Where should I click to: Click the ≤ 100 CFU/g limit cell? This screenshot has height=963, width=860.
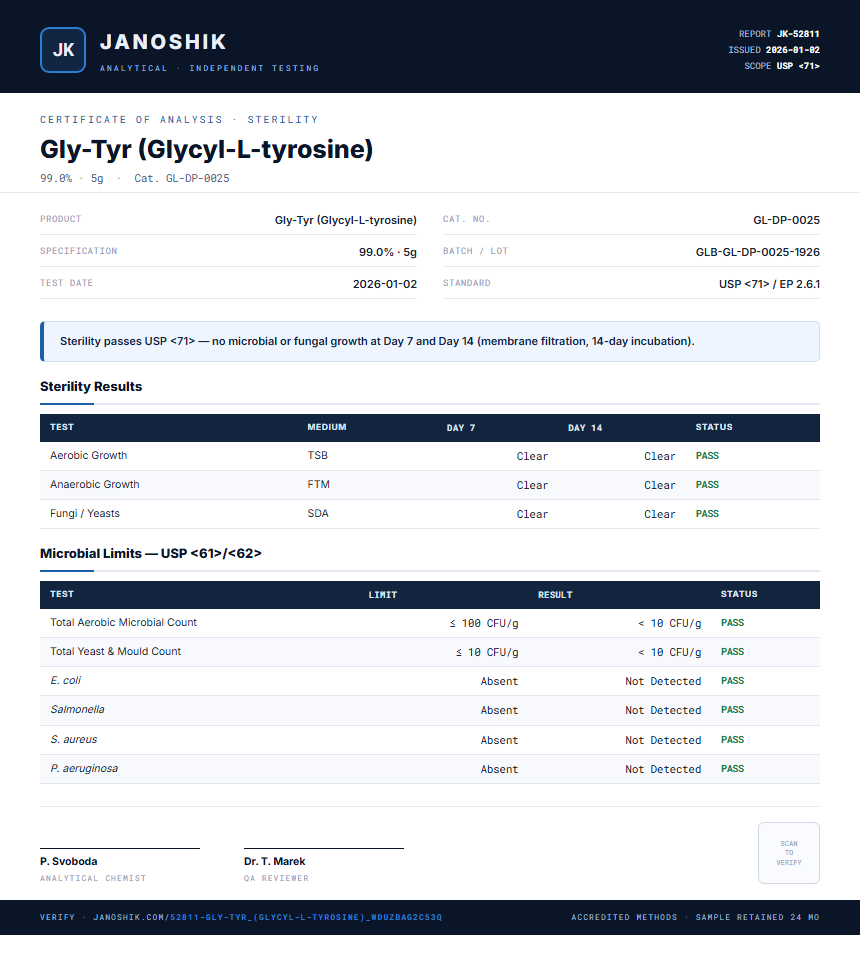coord(484,623)
